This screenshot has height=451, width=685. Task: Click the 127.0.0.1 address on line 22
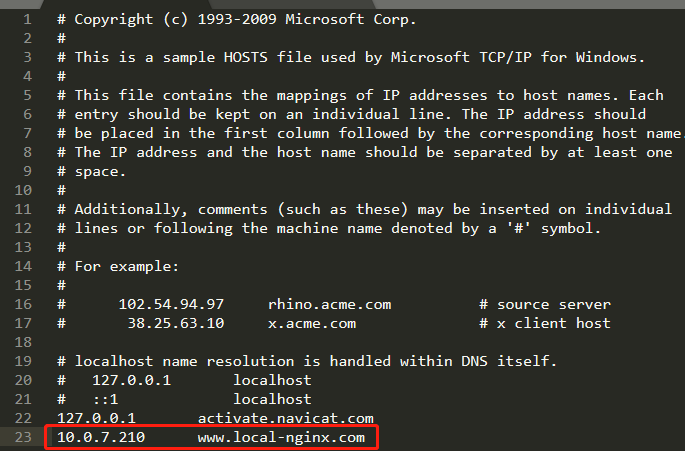[97, 418]
